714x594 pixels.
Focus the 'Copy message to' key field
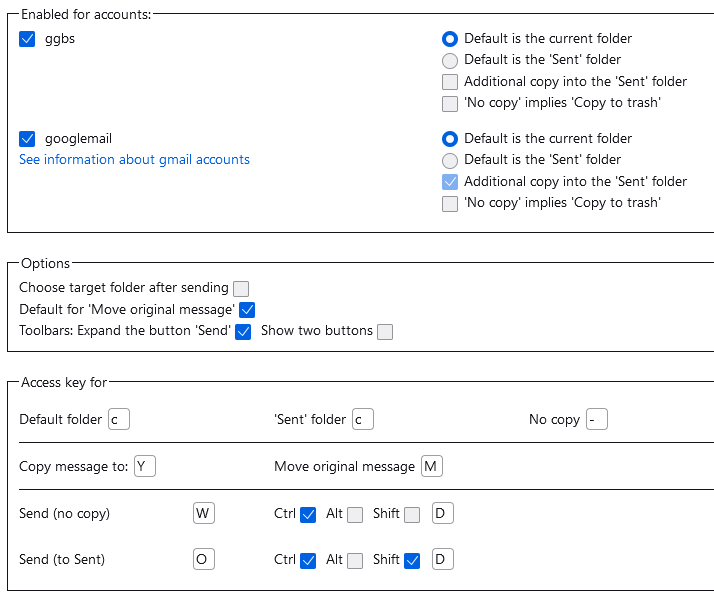pyautogui.click(x=145, y=467)
